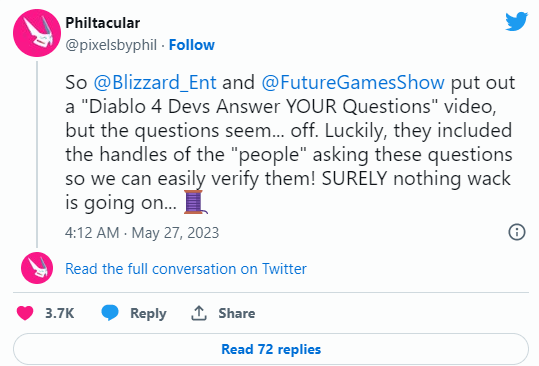Screen dimensions: 539x366
Task: Click the blue reply speech bubble icon
Action: pos(110,313)
